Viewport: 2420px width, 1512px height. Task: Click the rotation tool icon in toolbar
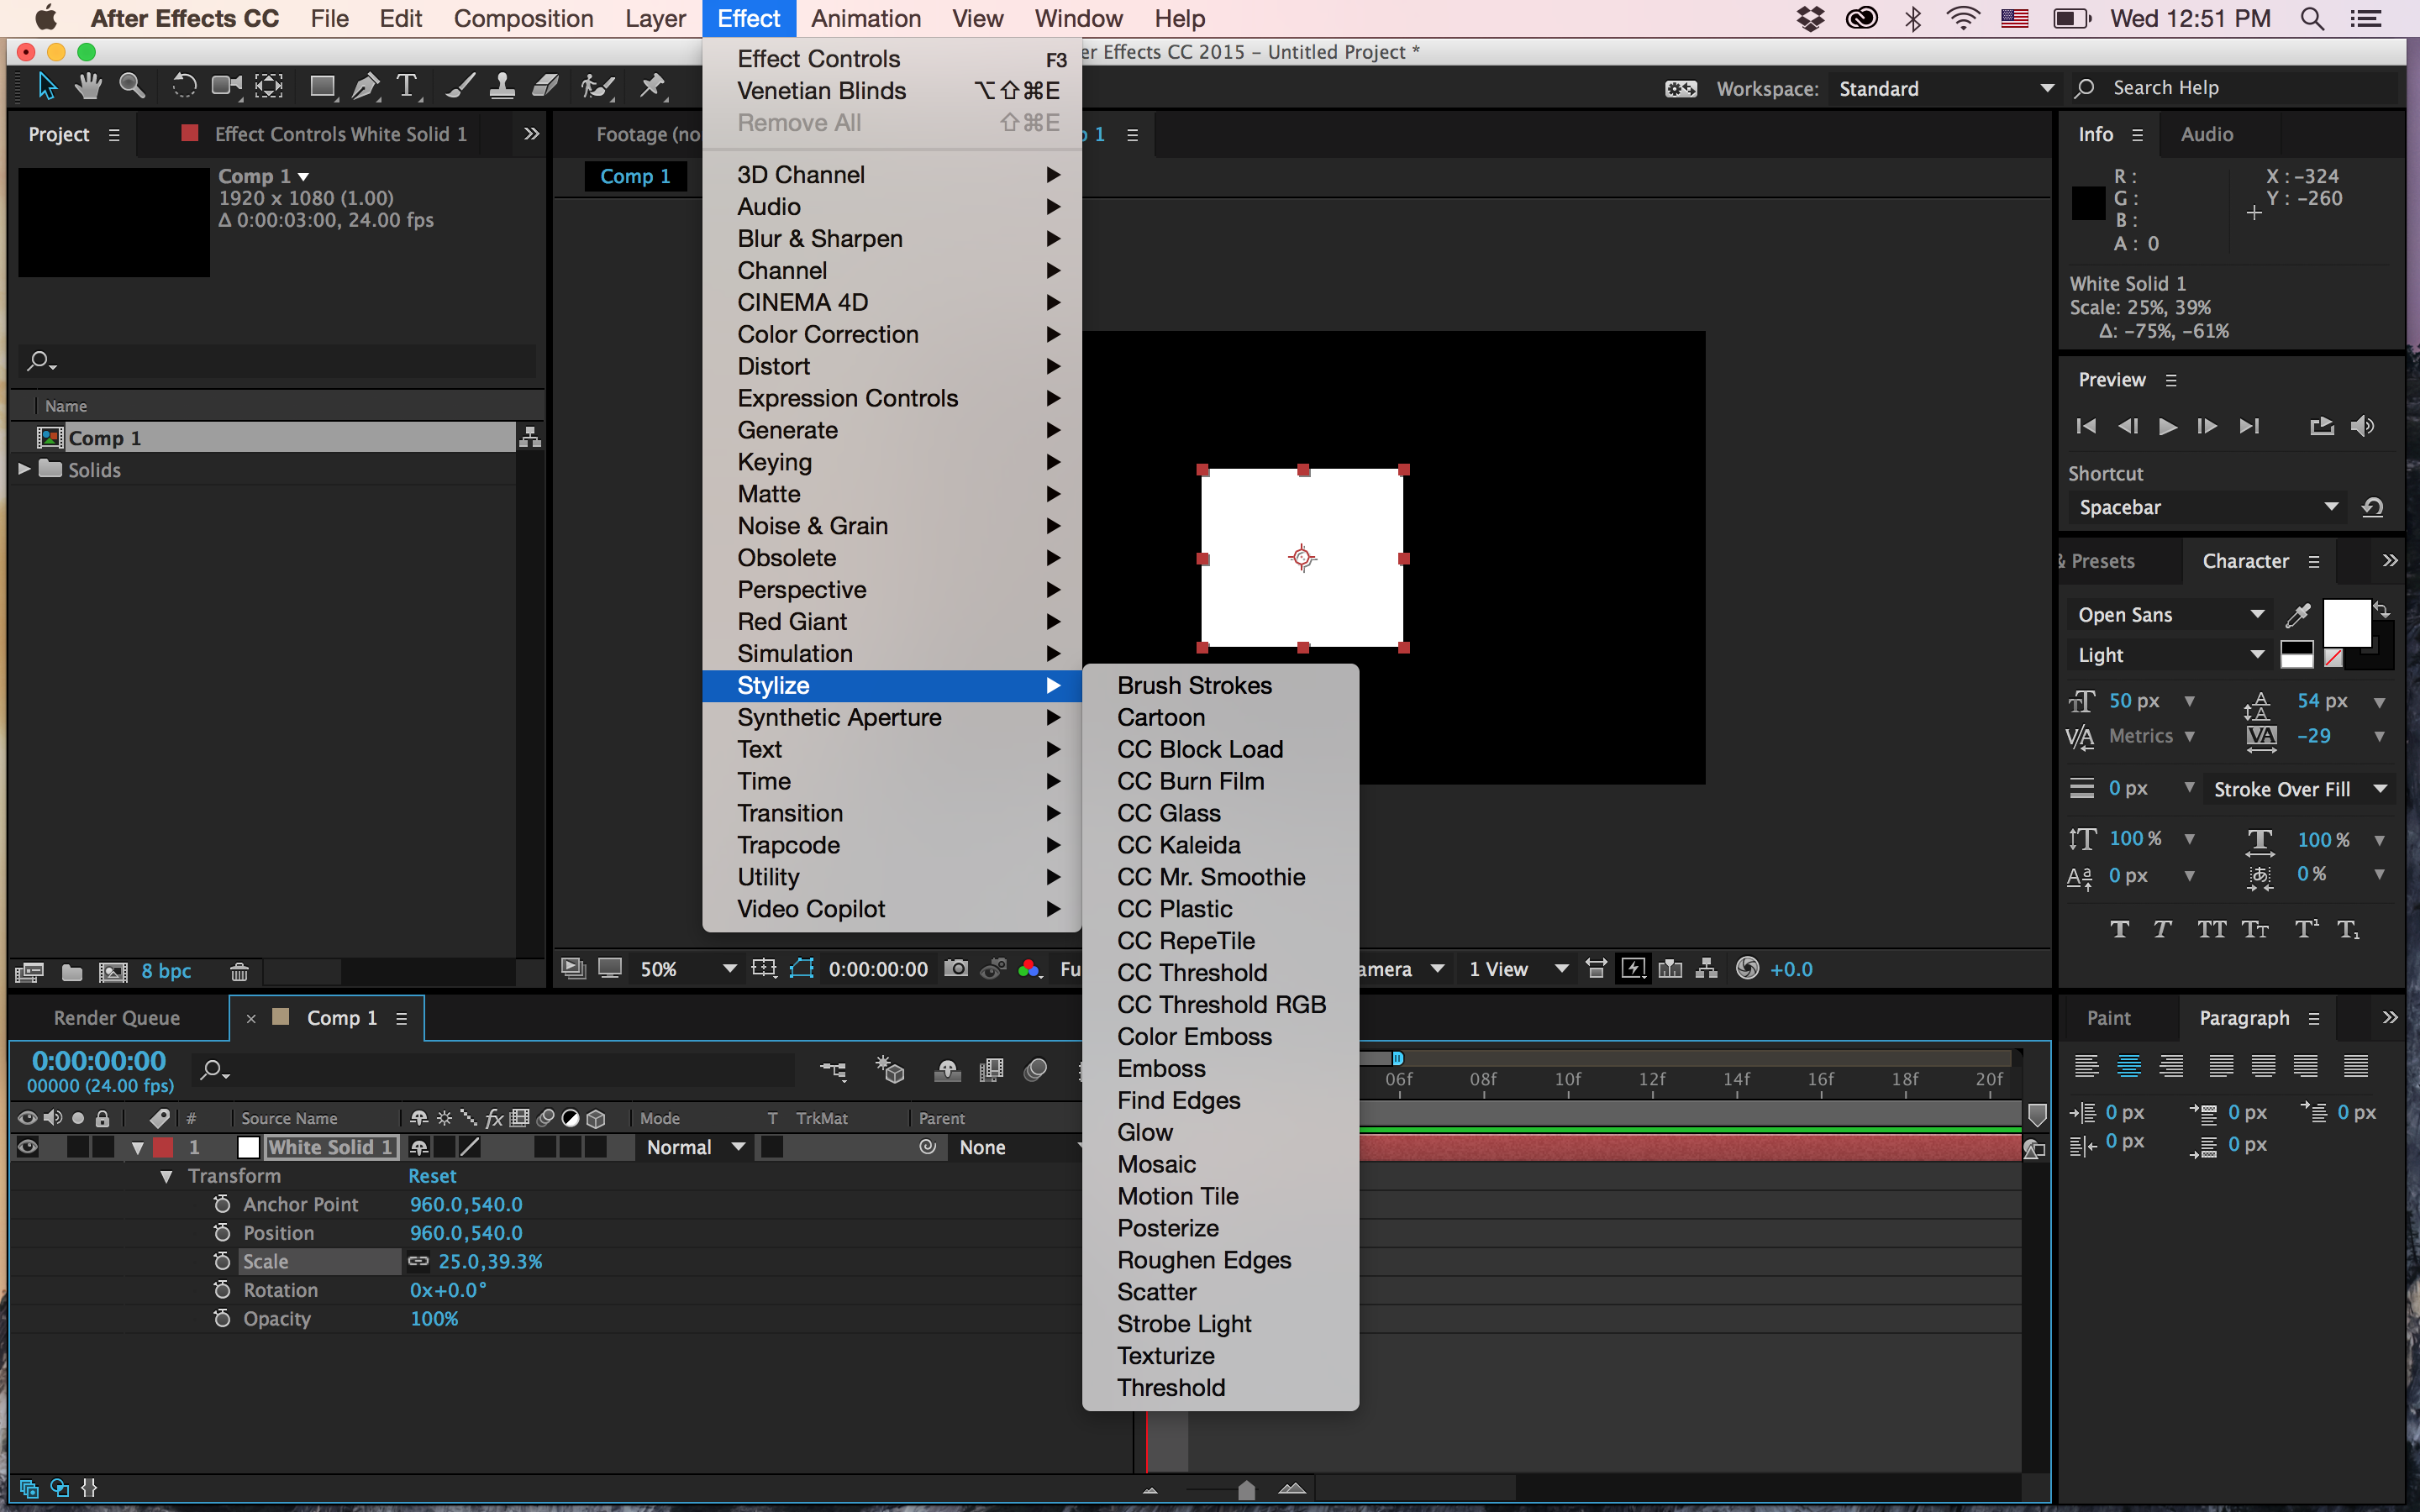click(x=181, y=87)
